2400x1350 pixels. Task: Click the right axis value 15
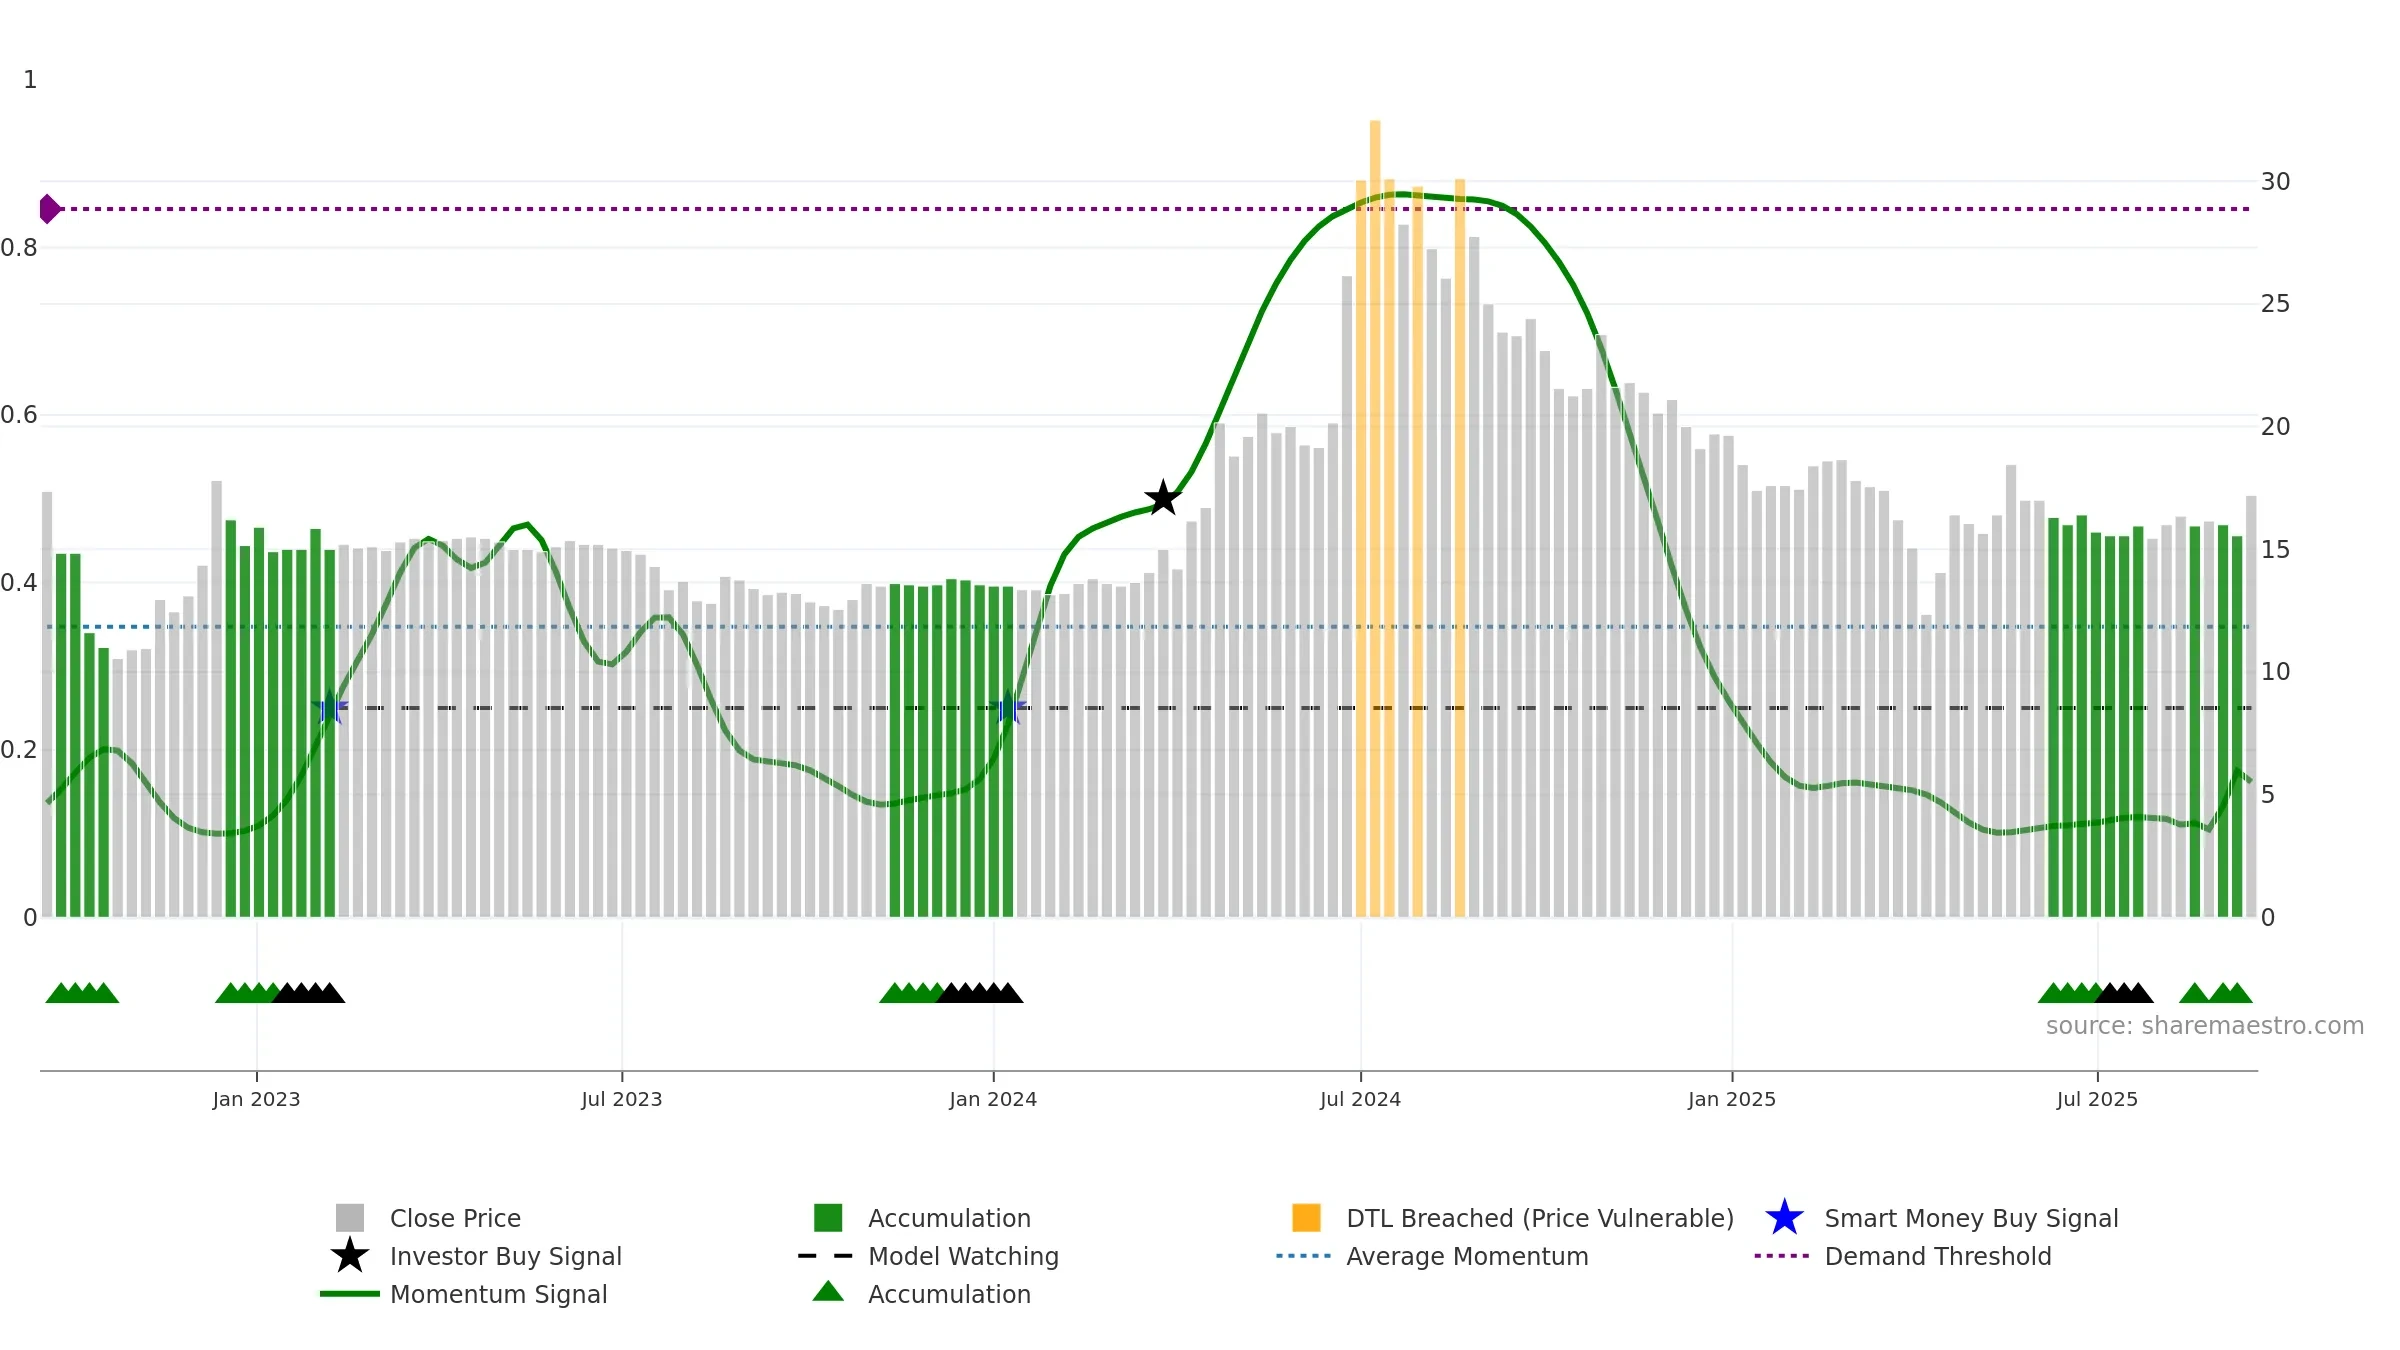click(2275, 550)
